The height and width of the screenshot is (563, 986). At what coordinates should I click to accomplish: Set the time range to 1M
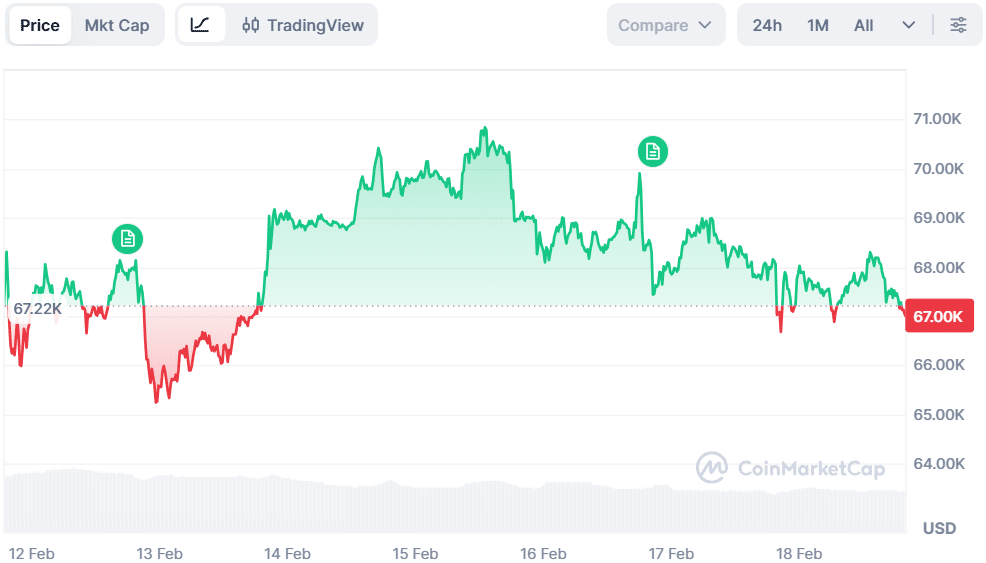point(818,25)
